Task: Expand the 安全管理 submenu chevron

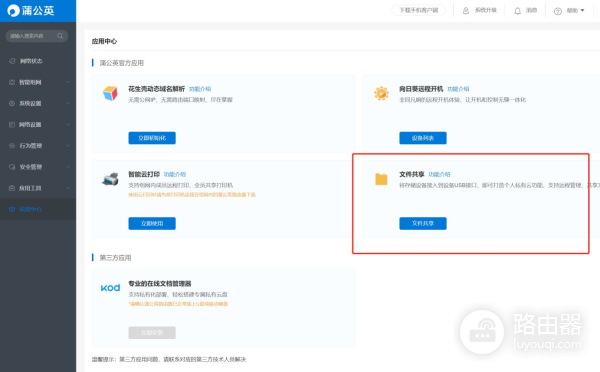Action: [x=68, y=167]
